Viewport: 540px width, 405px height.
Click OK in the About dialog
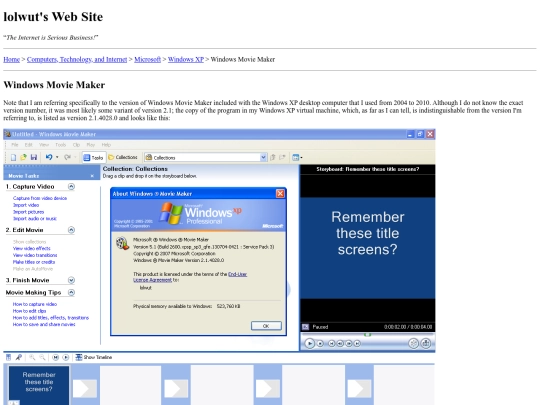pos(266,326)
